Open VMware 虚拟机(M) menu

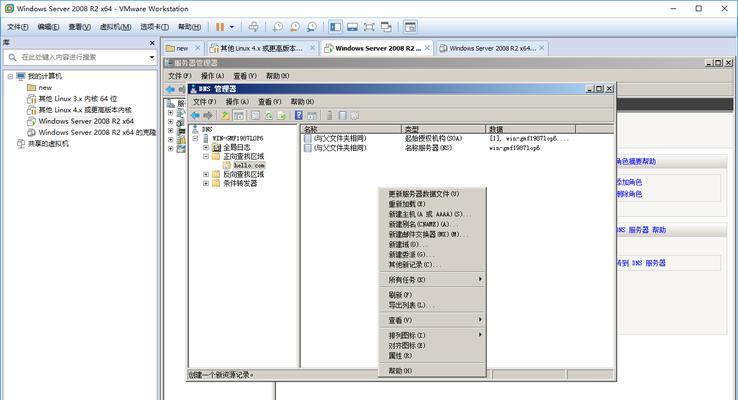coord(115,27)
